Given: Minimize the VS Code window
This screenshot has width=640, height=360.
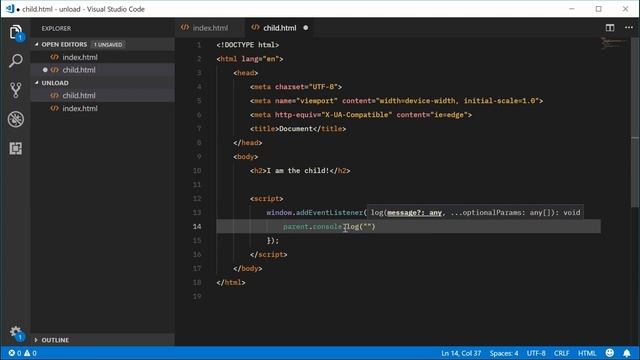Looking at the screenshot, I should (x=571, y=9).
